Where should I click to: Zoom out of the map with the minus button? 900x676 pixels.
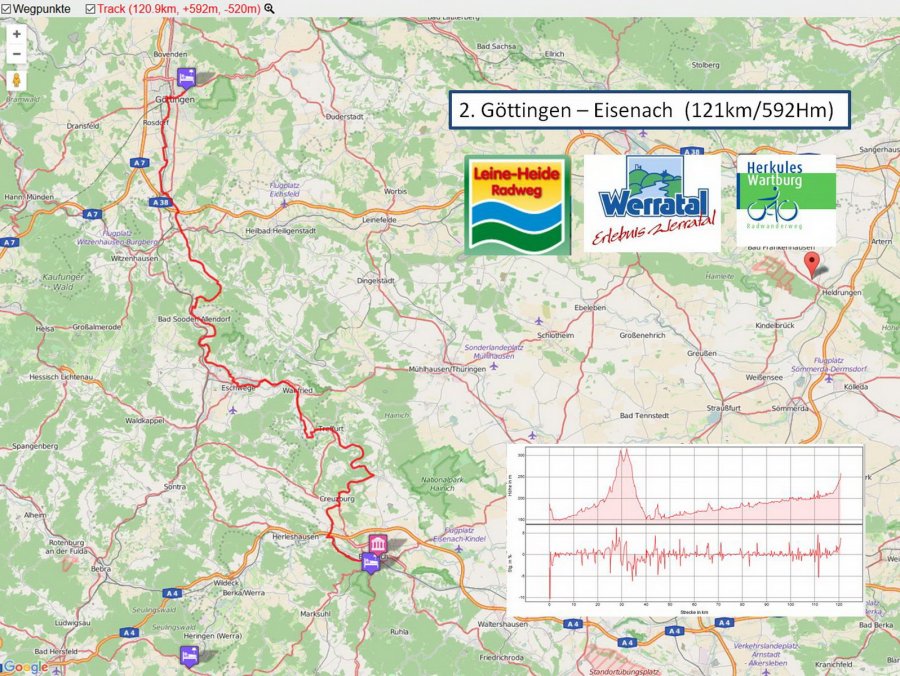(x=17, y=54)
